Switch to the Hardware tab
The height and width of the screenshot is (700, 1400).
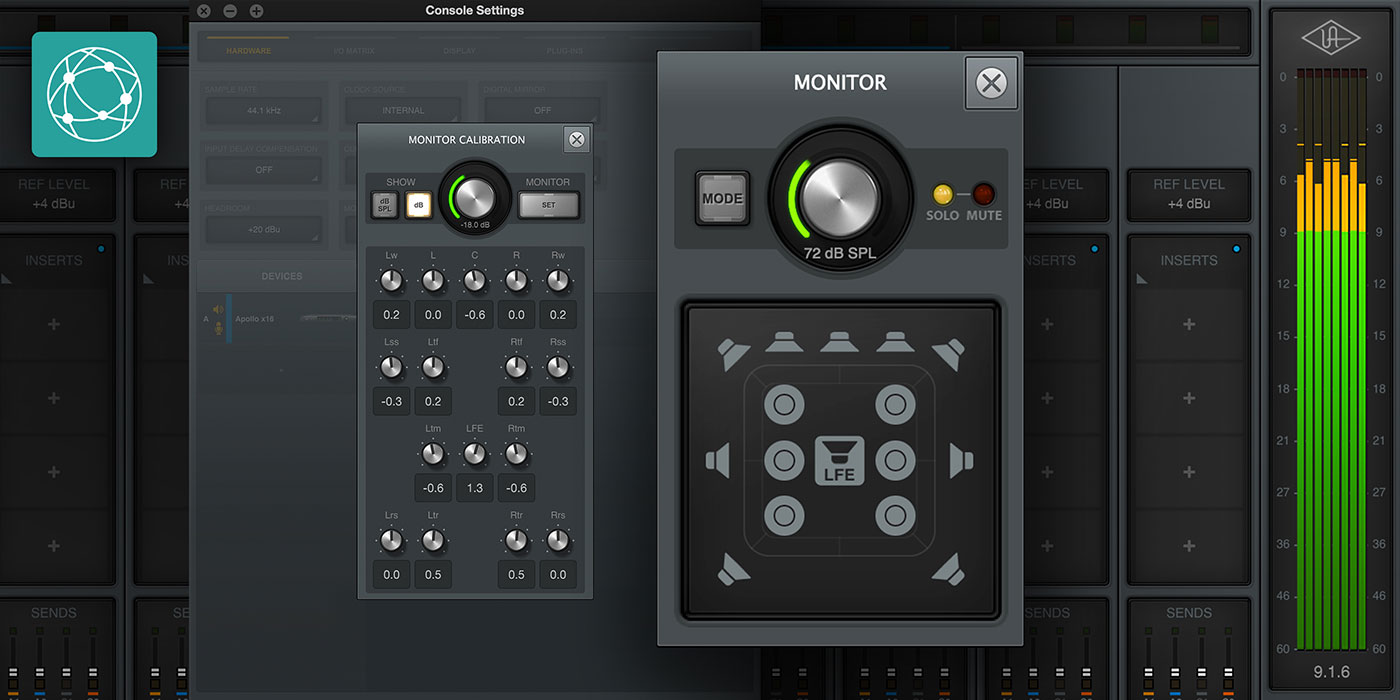coord(248,51)
